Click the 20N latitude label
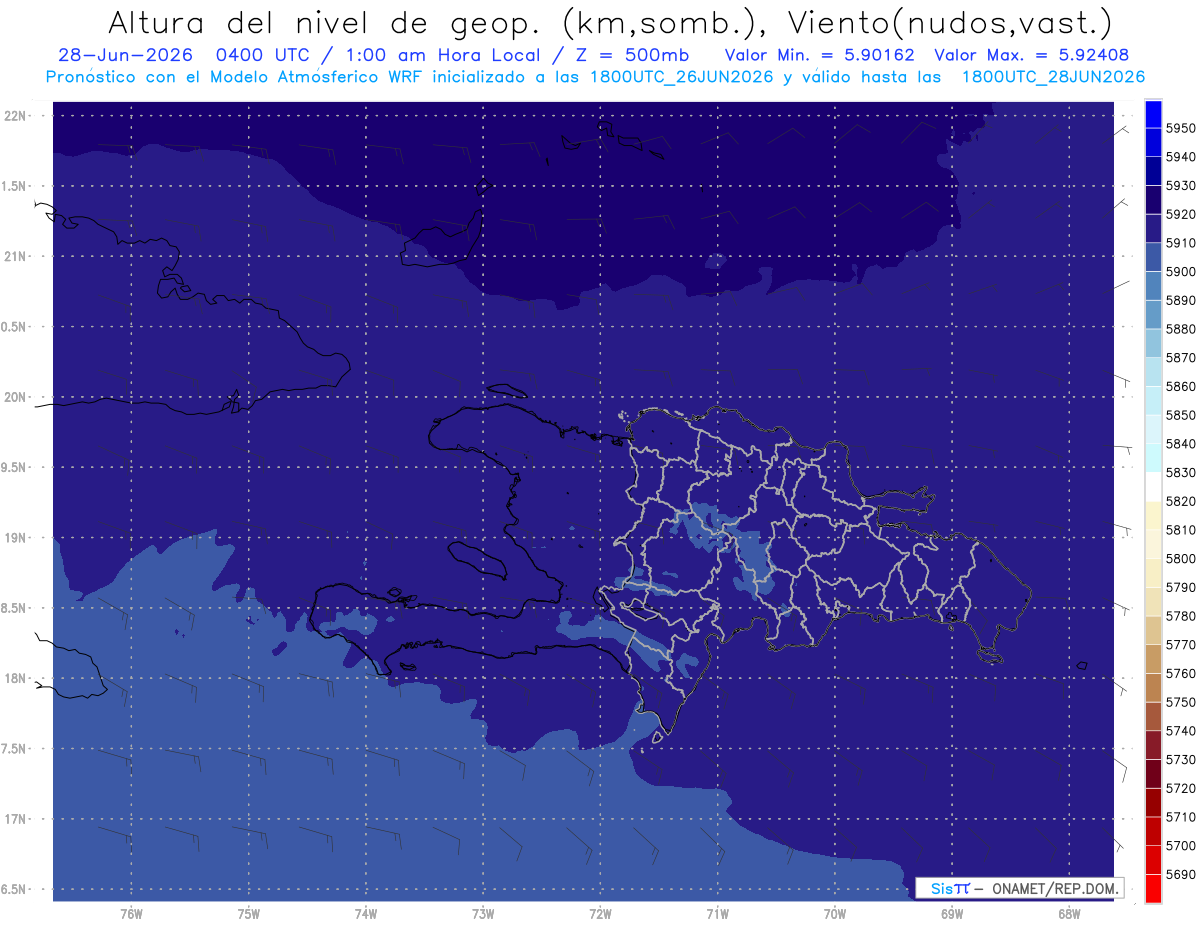Viewport: 1200px width, 927px height. [17, 397]
